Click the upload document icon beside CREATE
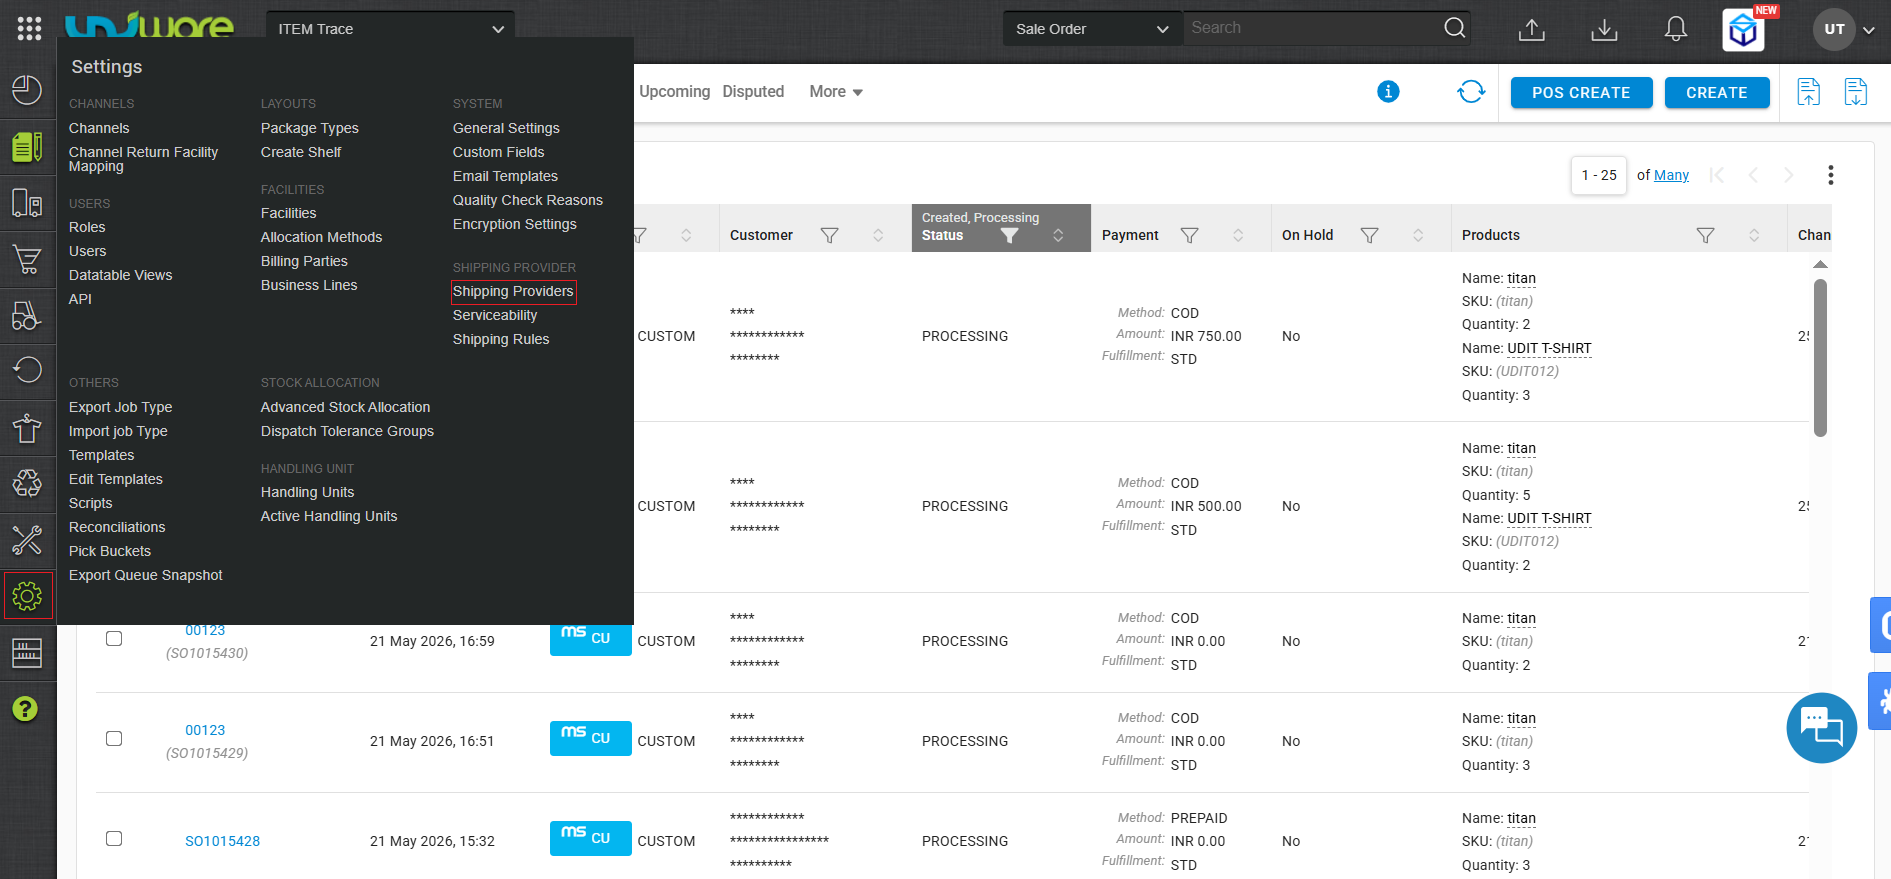 point(1808,92)
